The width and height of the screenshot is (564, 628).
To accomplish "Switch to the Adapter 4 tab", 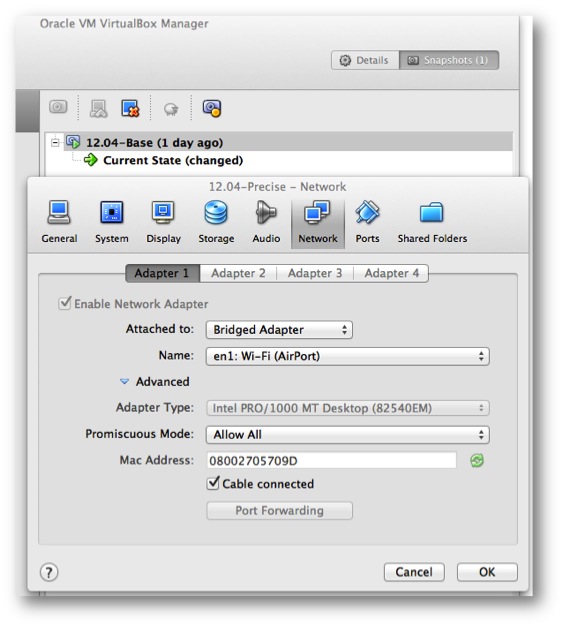I will click(391, 273).
